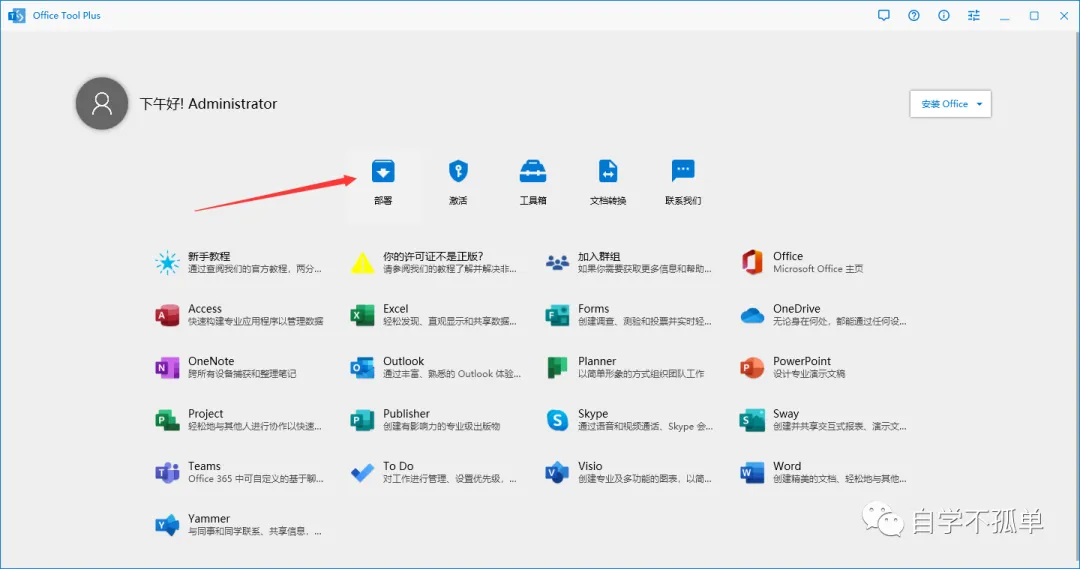Click the 安装 Office button label

[944, 104]
